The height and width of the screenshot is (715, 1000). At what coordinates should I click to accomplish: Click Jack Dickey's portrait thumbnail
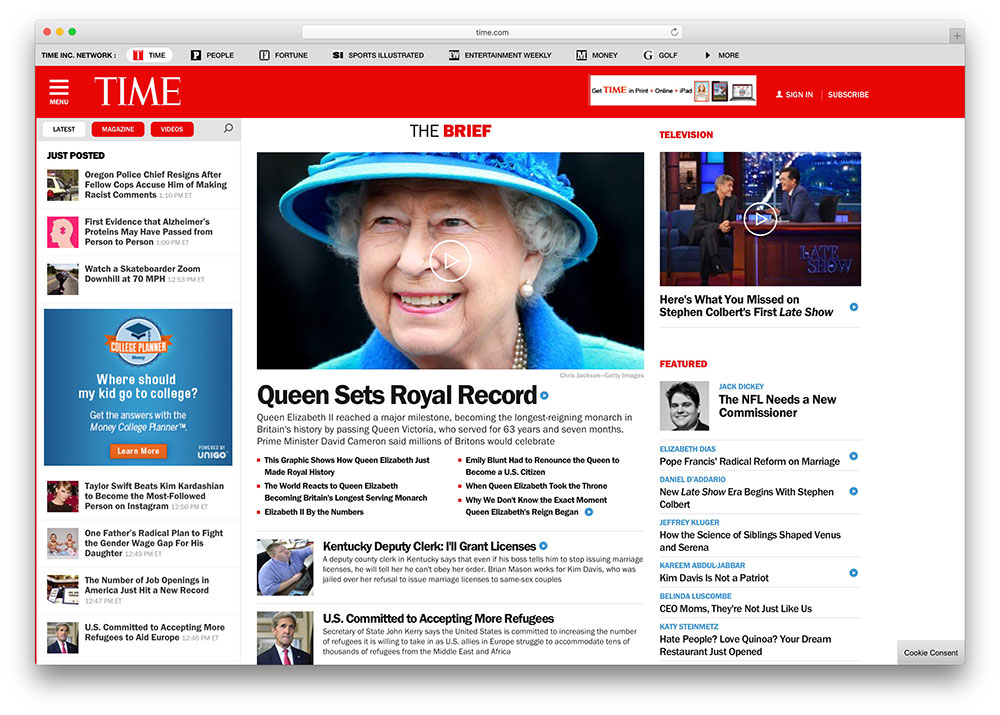coord(684,406)
